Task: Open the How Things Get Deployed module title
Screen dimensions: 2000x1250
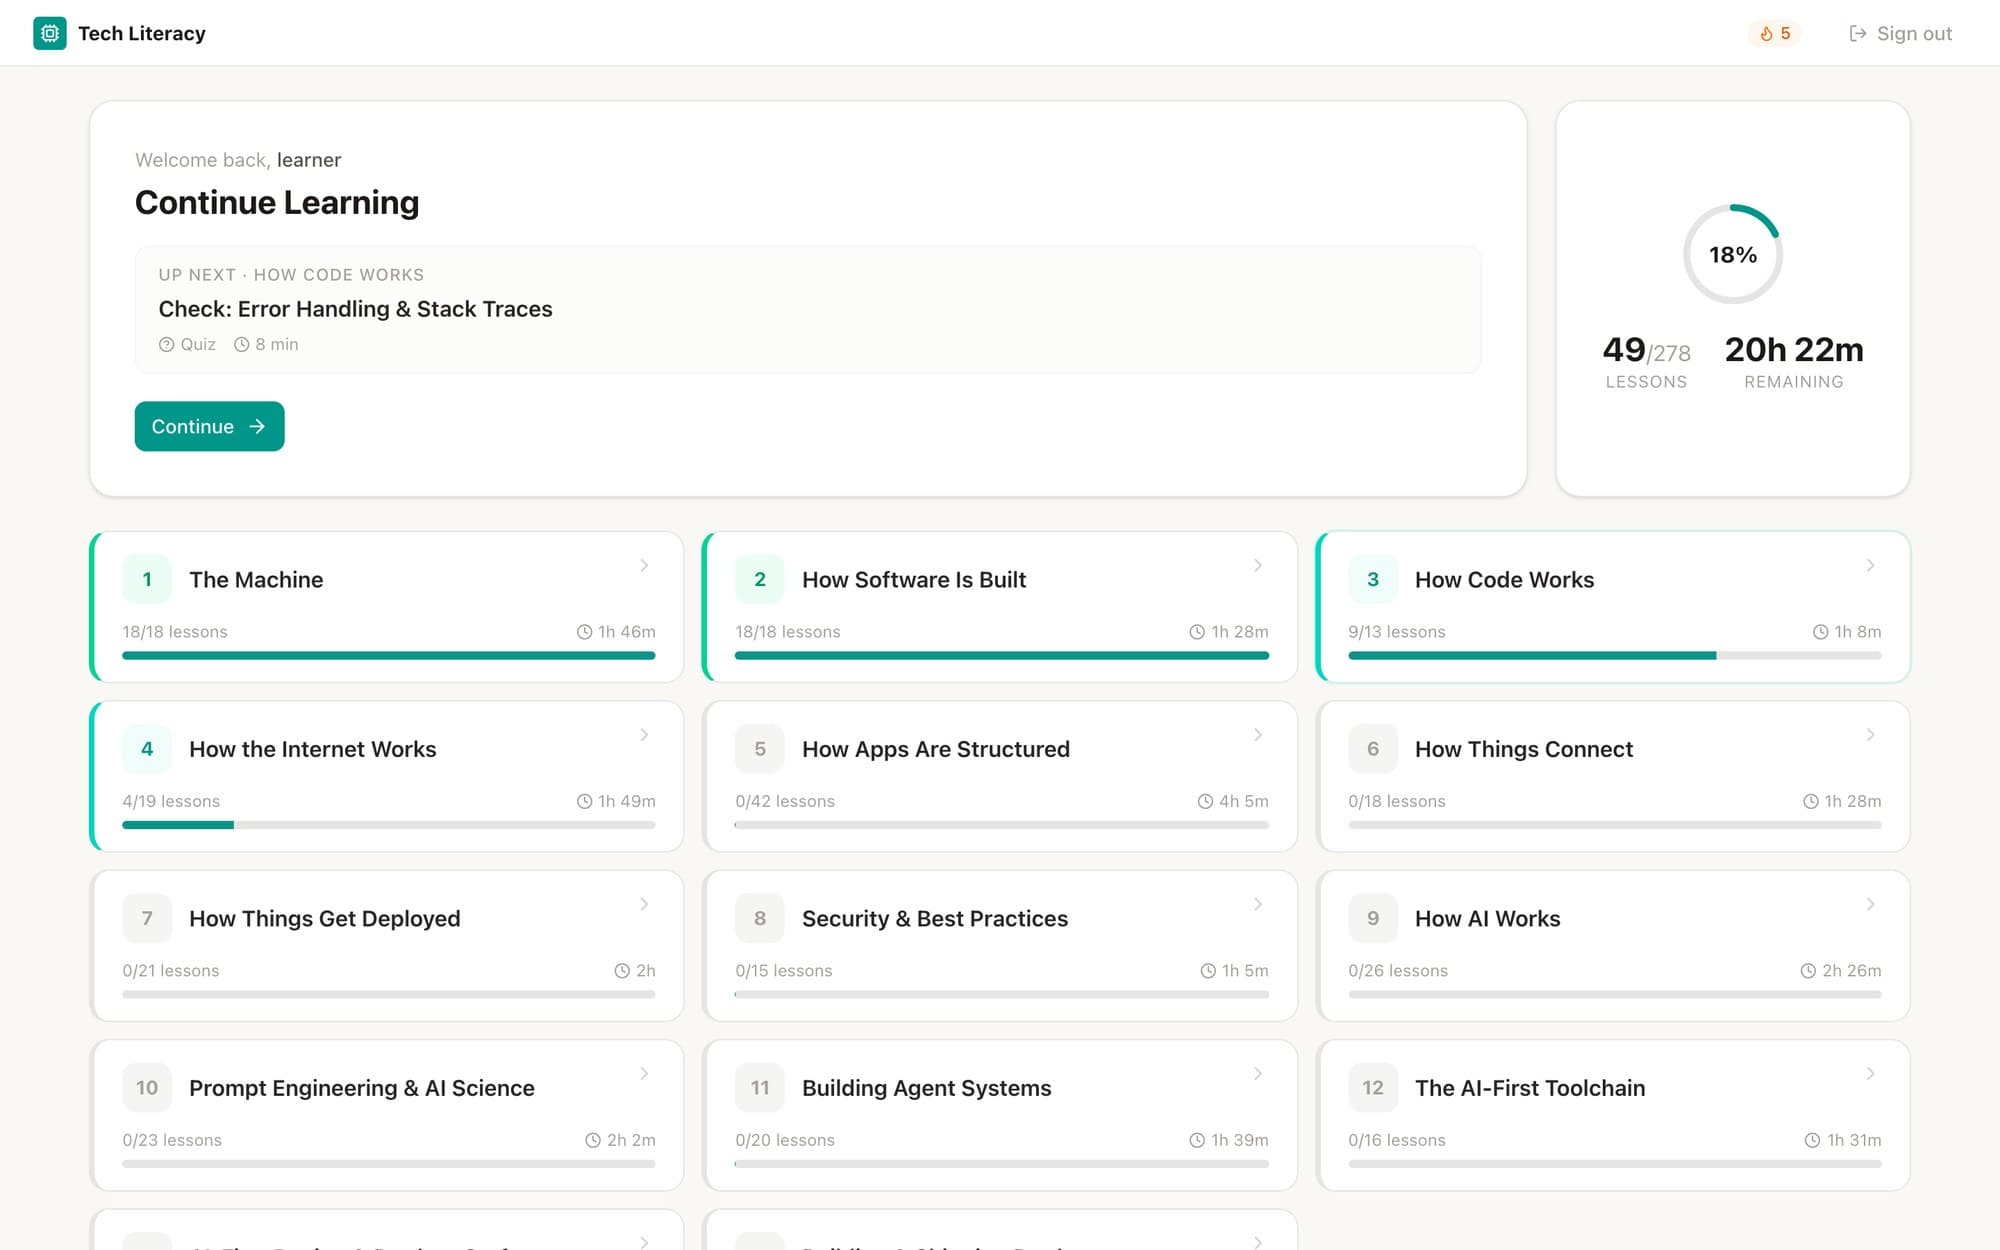Action: coord(324,919)
